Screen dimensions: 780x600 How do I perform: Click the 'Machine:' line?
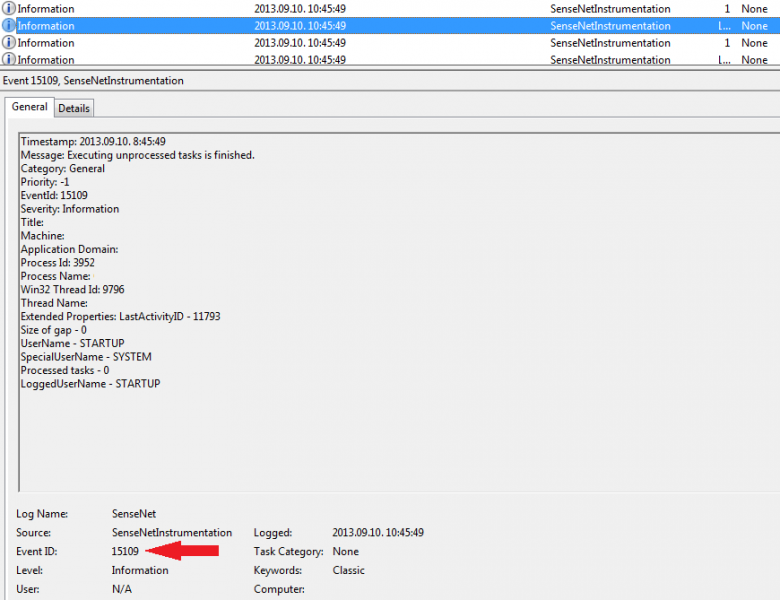[43, 236]
